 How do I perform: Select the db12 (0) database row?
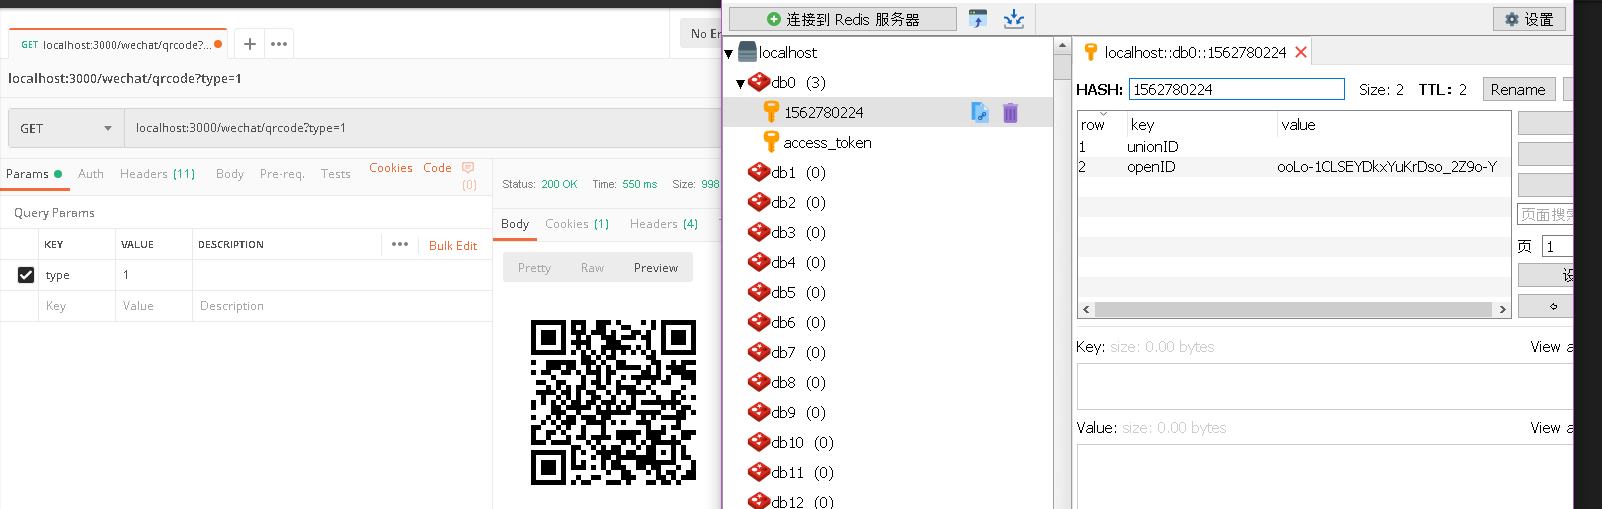(x=888, y=501)
